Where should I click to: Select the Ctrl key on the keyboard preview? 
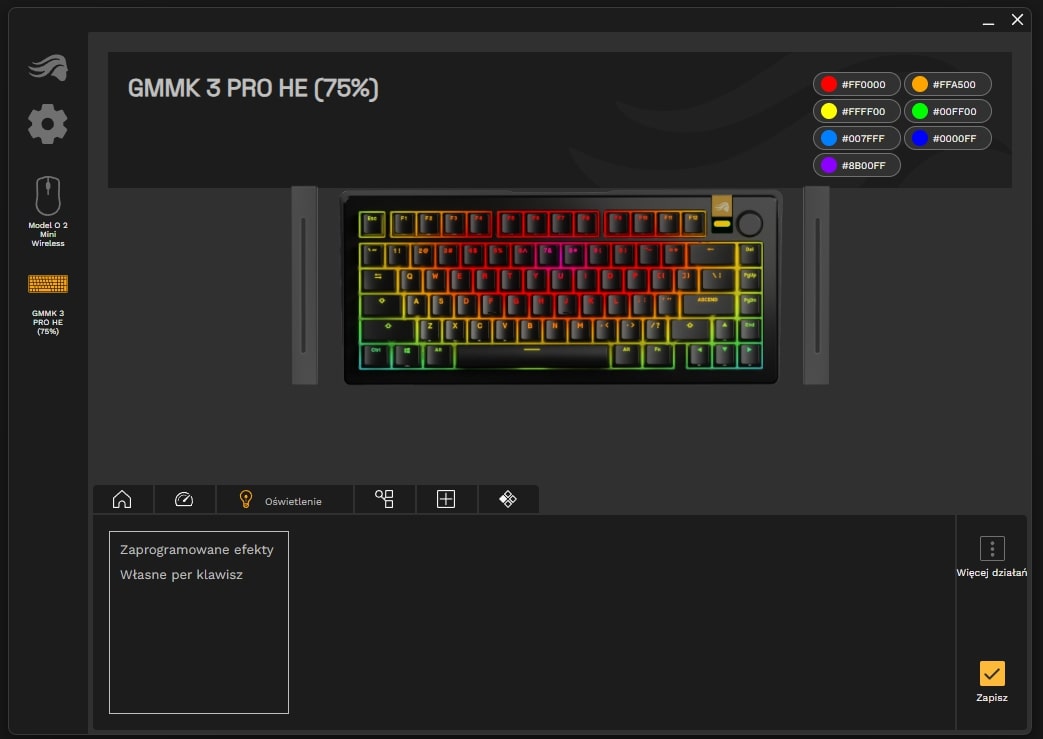click(375, 355)
